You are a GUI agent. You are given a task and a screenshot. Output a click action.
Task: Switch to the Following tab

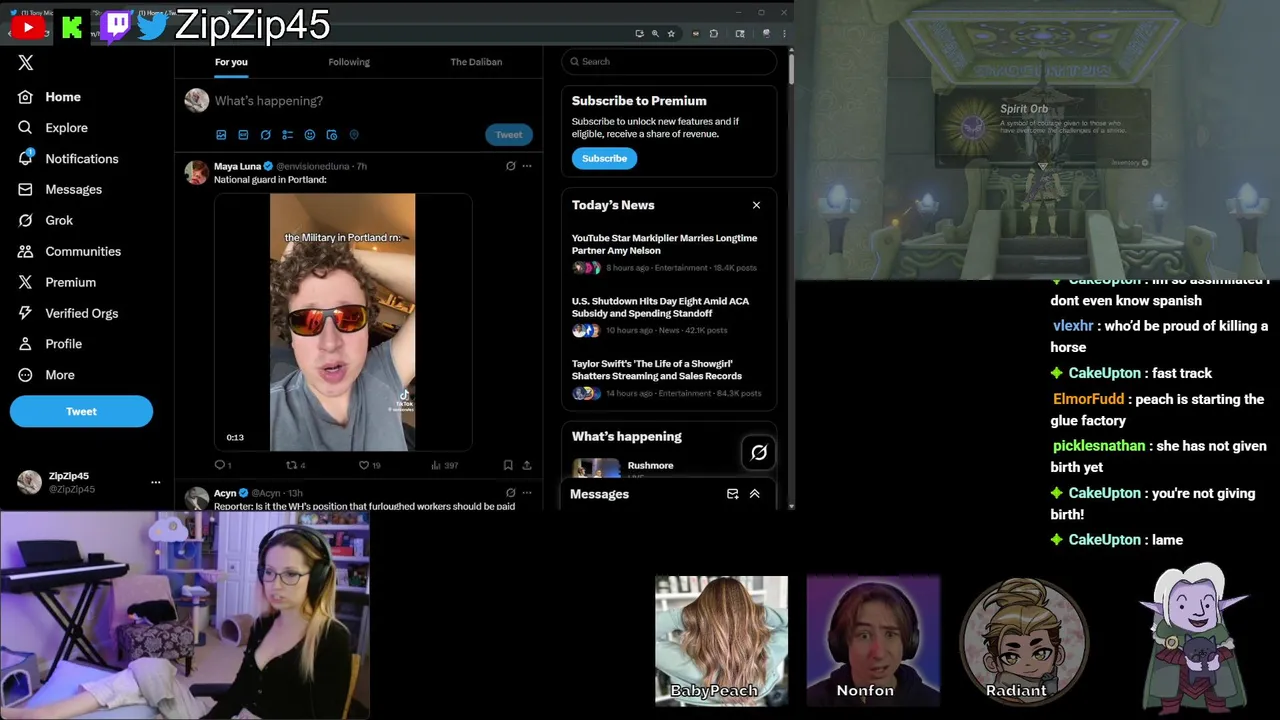(x=349, y=62)
